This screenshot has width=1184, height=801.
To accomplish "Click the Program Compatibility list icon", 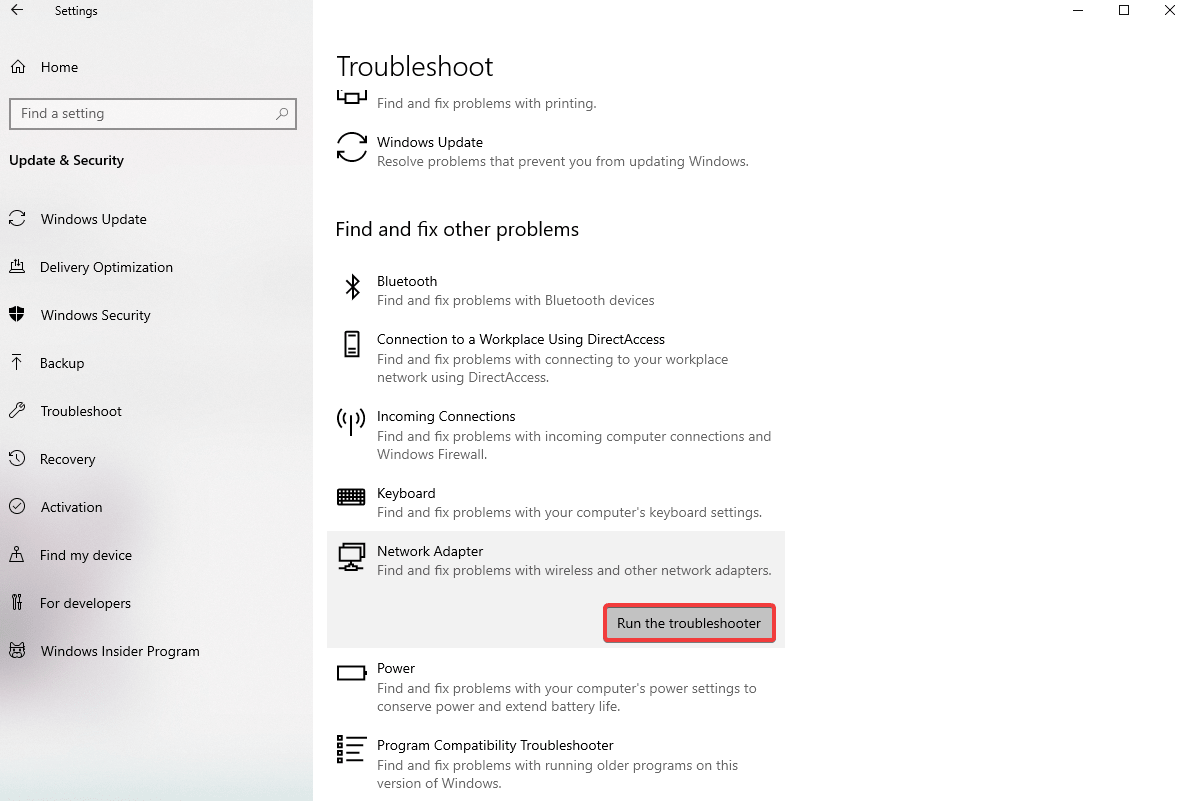I will 352,749.
